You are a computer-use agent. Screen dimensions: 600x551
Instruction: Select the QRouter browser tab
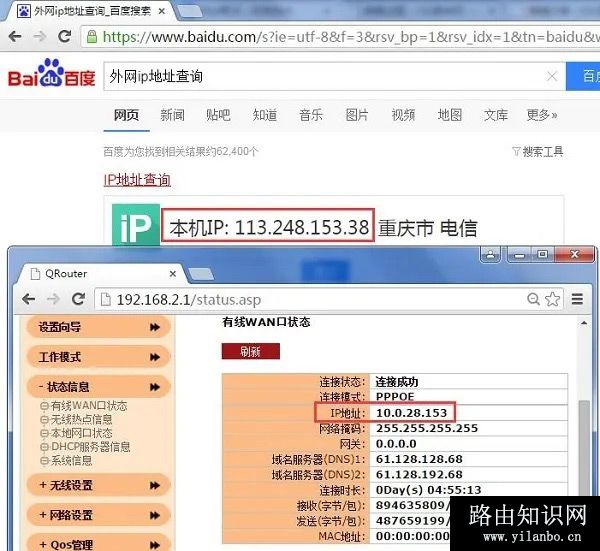pos(101,274)
